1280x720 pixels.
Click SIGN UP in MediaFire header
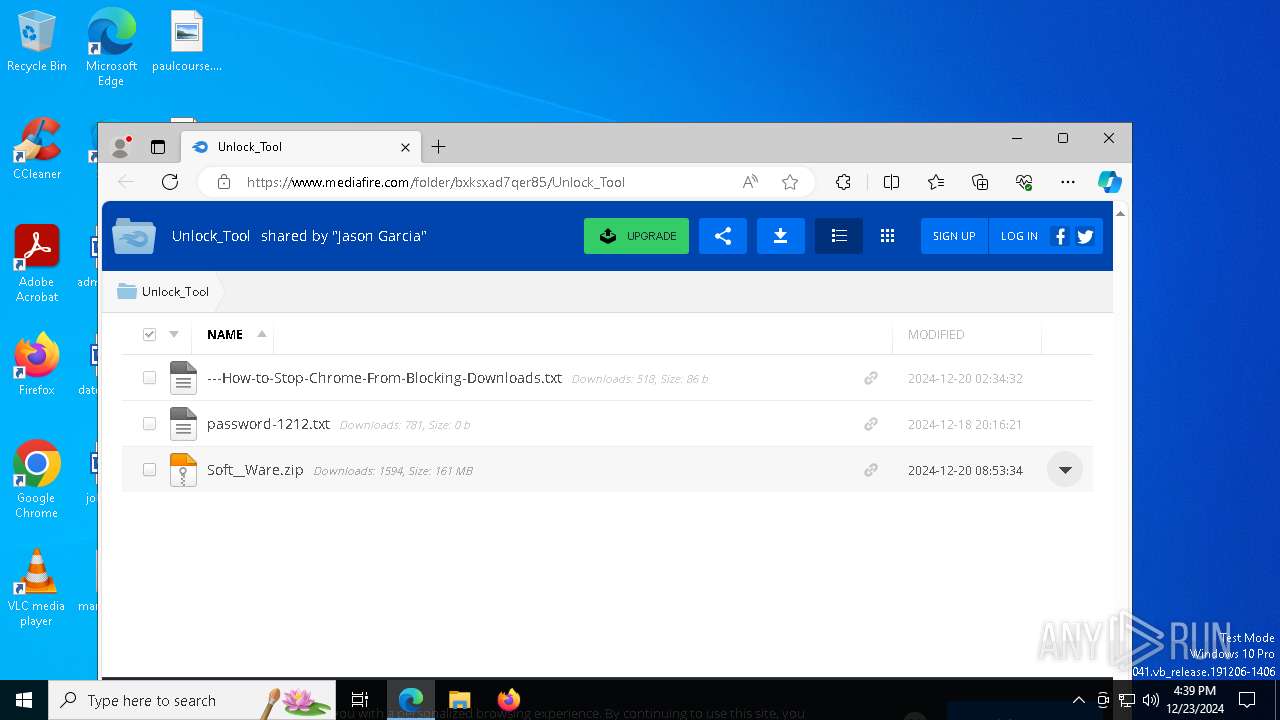pyautogui.click(x=954, y=236)
